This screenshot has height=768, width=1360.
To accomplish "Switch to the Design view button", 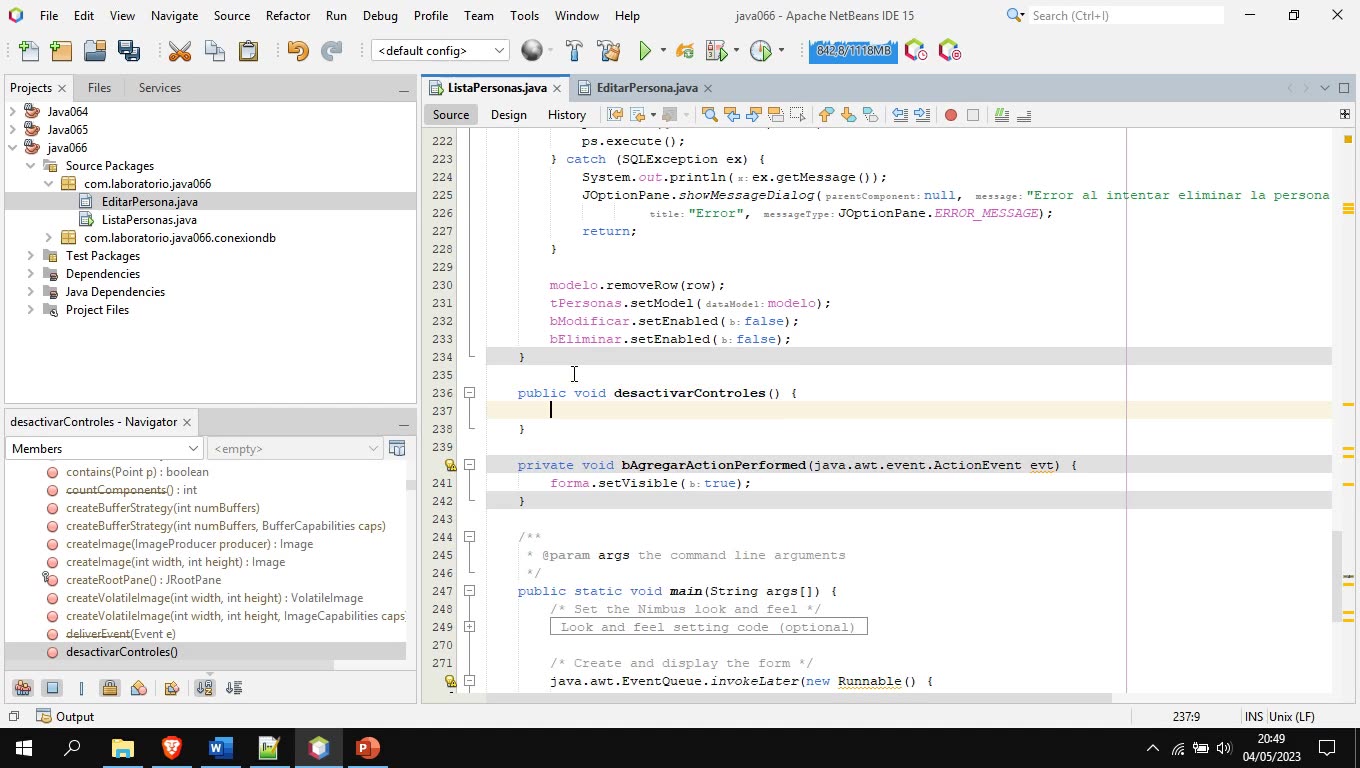I will (x=508, y=115).
